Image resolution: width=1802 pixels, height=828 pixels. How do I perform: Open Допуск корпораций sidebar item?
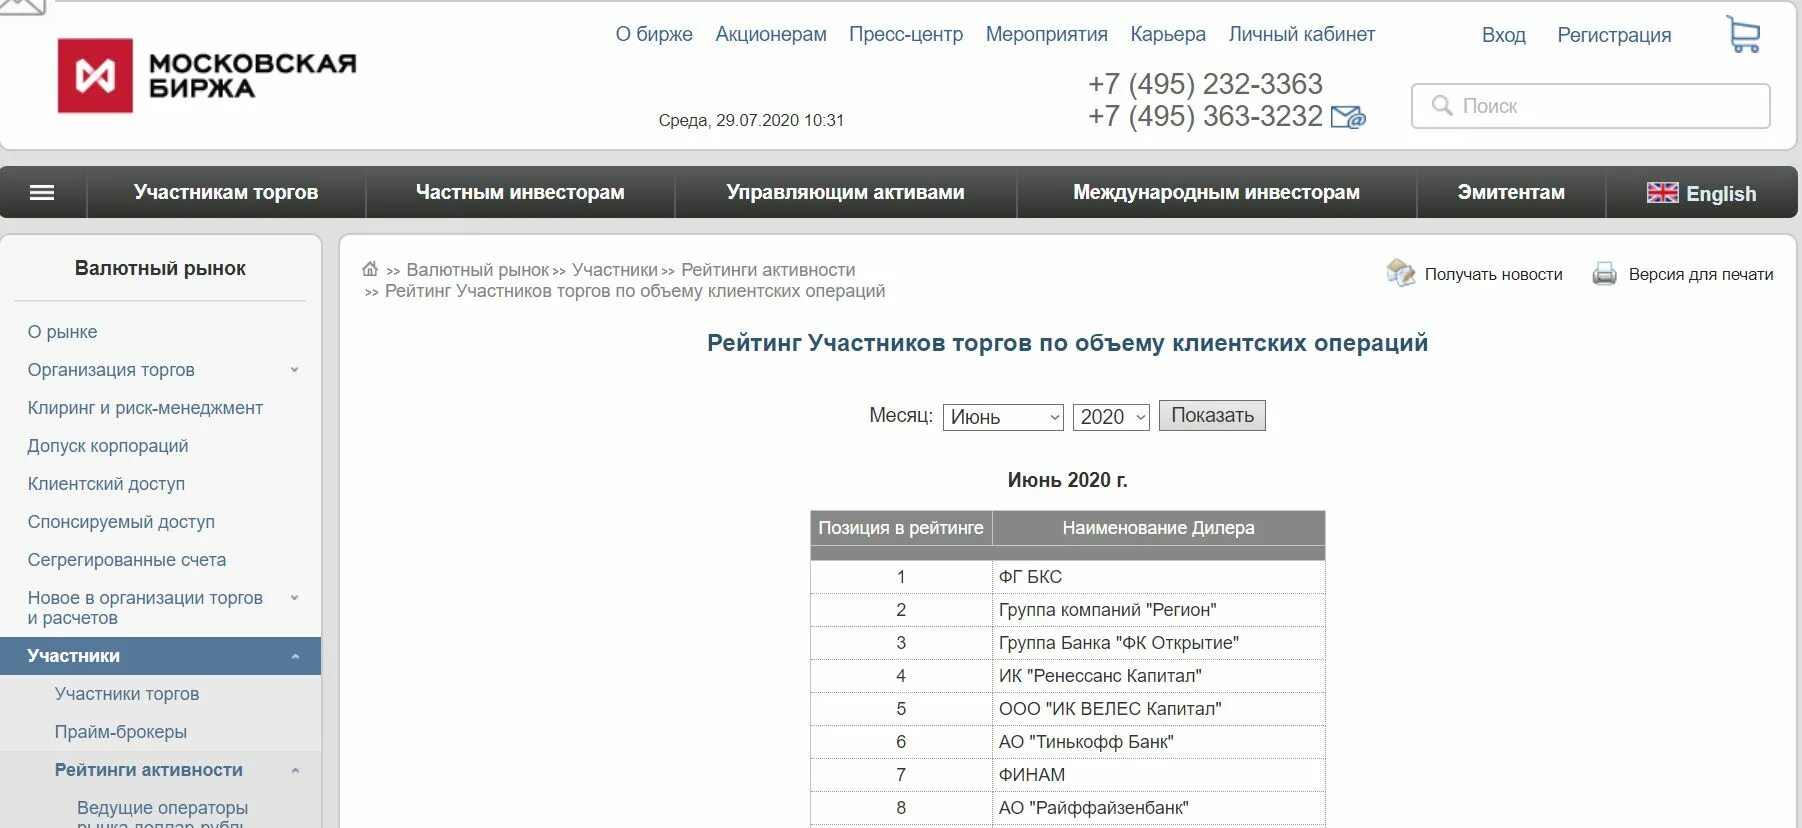(108, 446)
